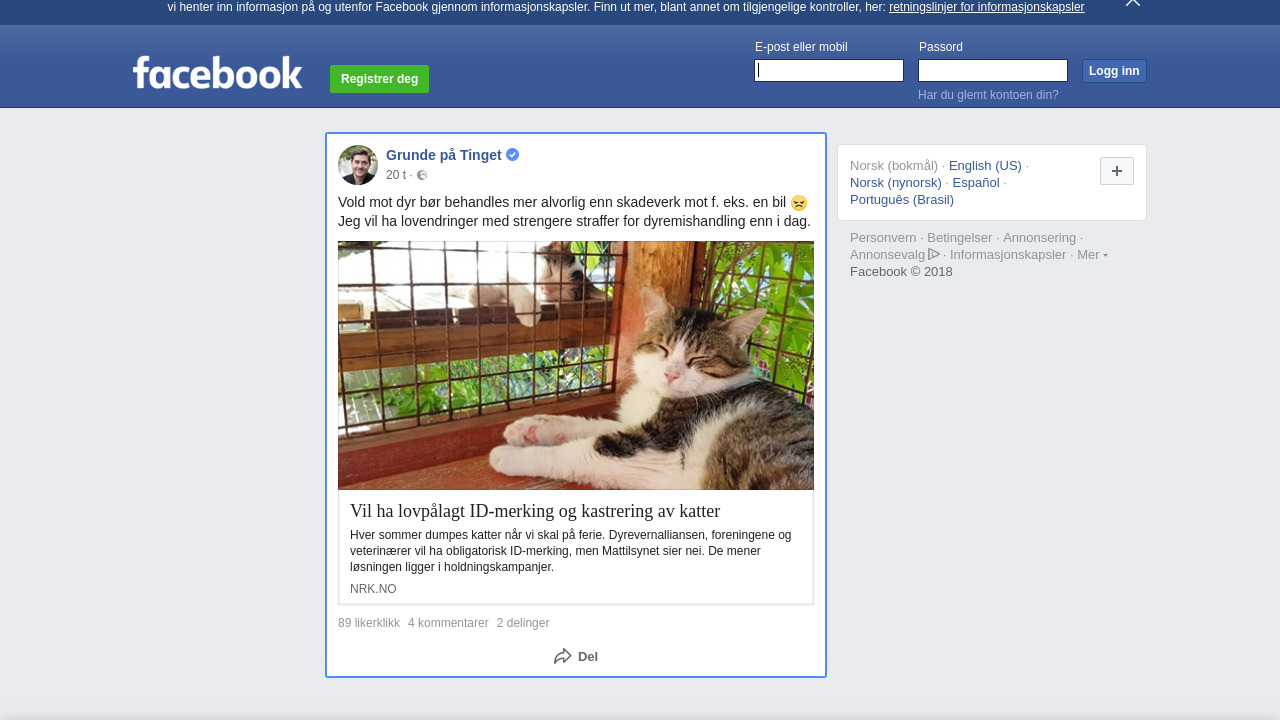This screenshot has width=1280, height=720.
Task: Click the Facebook © 2018 copyright text
Action: [x=901, y=272]
